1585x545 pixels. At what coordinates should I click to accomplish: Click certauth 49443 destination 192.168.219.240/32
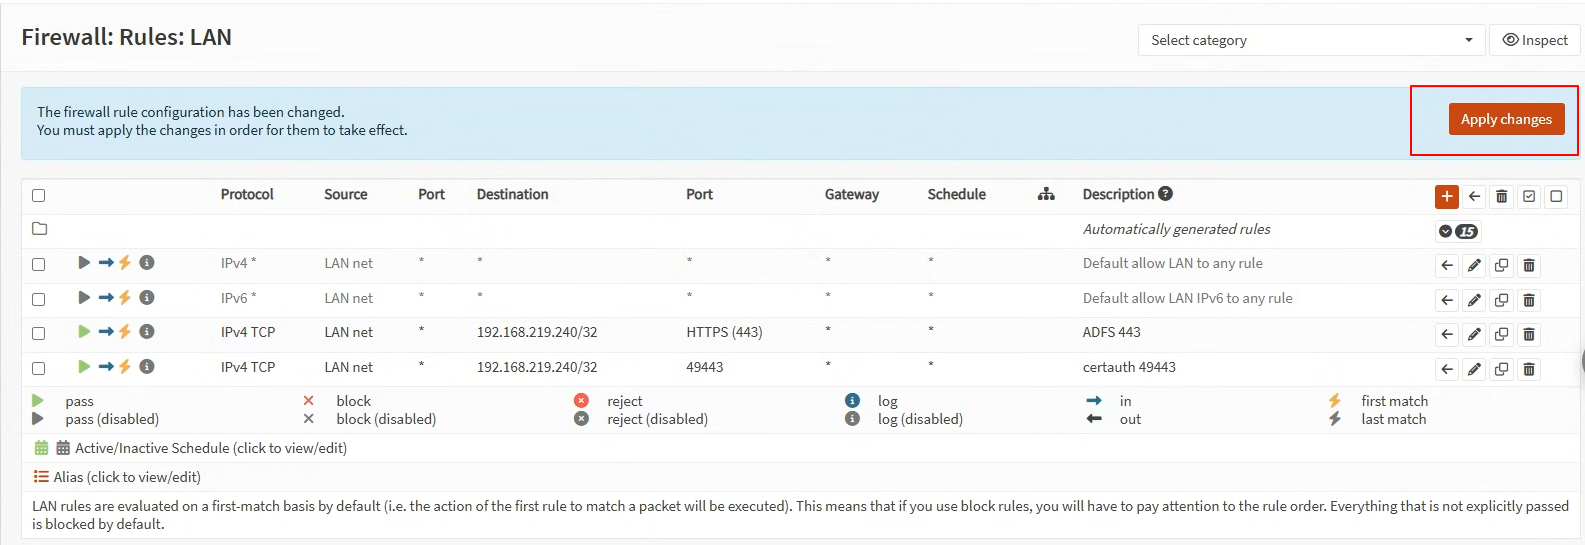click(537, 367)
